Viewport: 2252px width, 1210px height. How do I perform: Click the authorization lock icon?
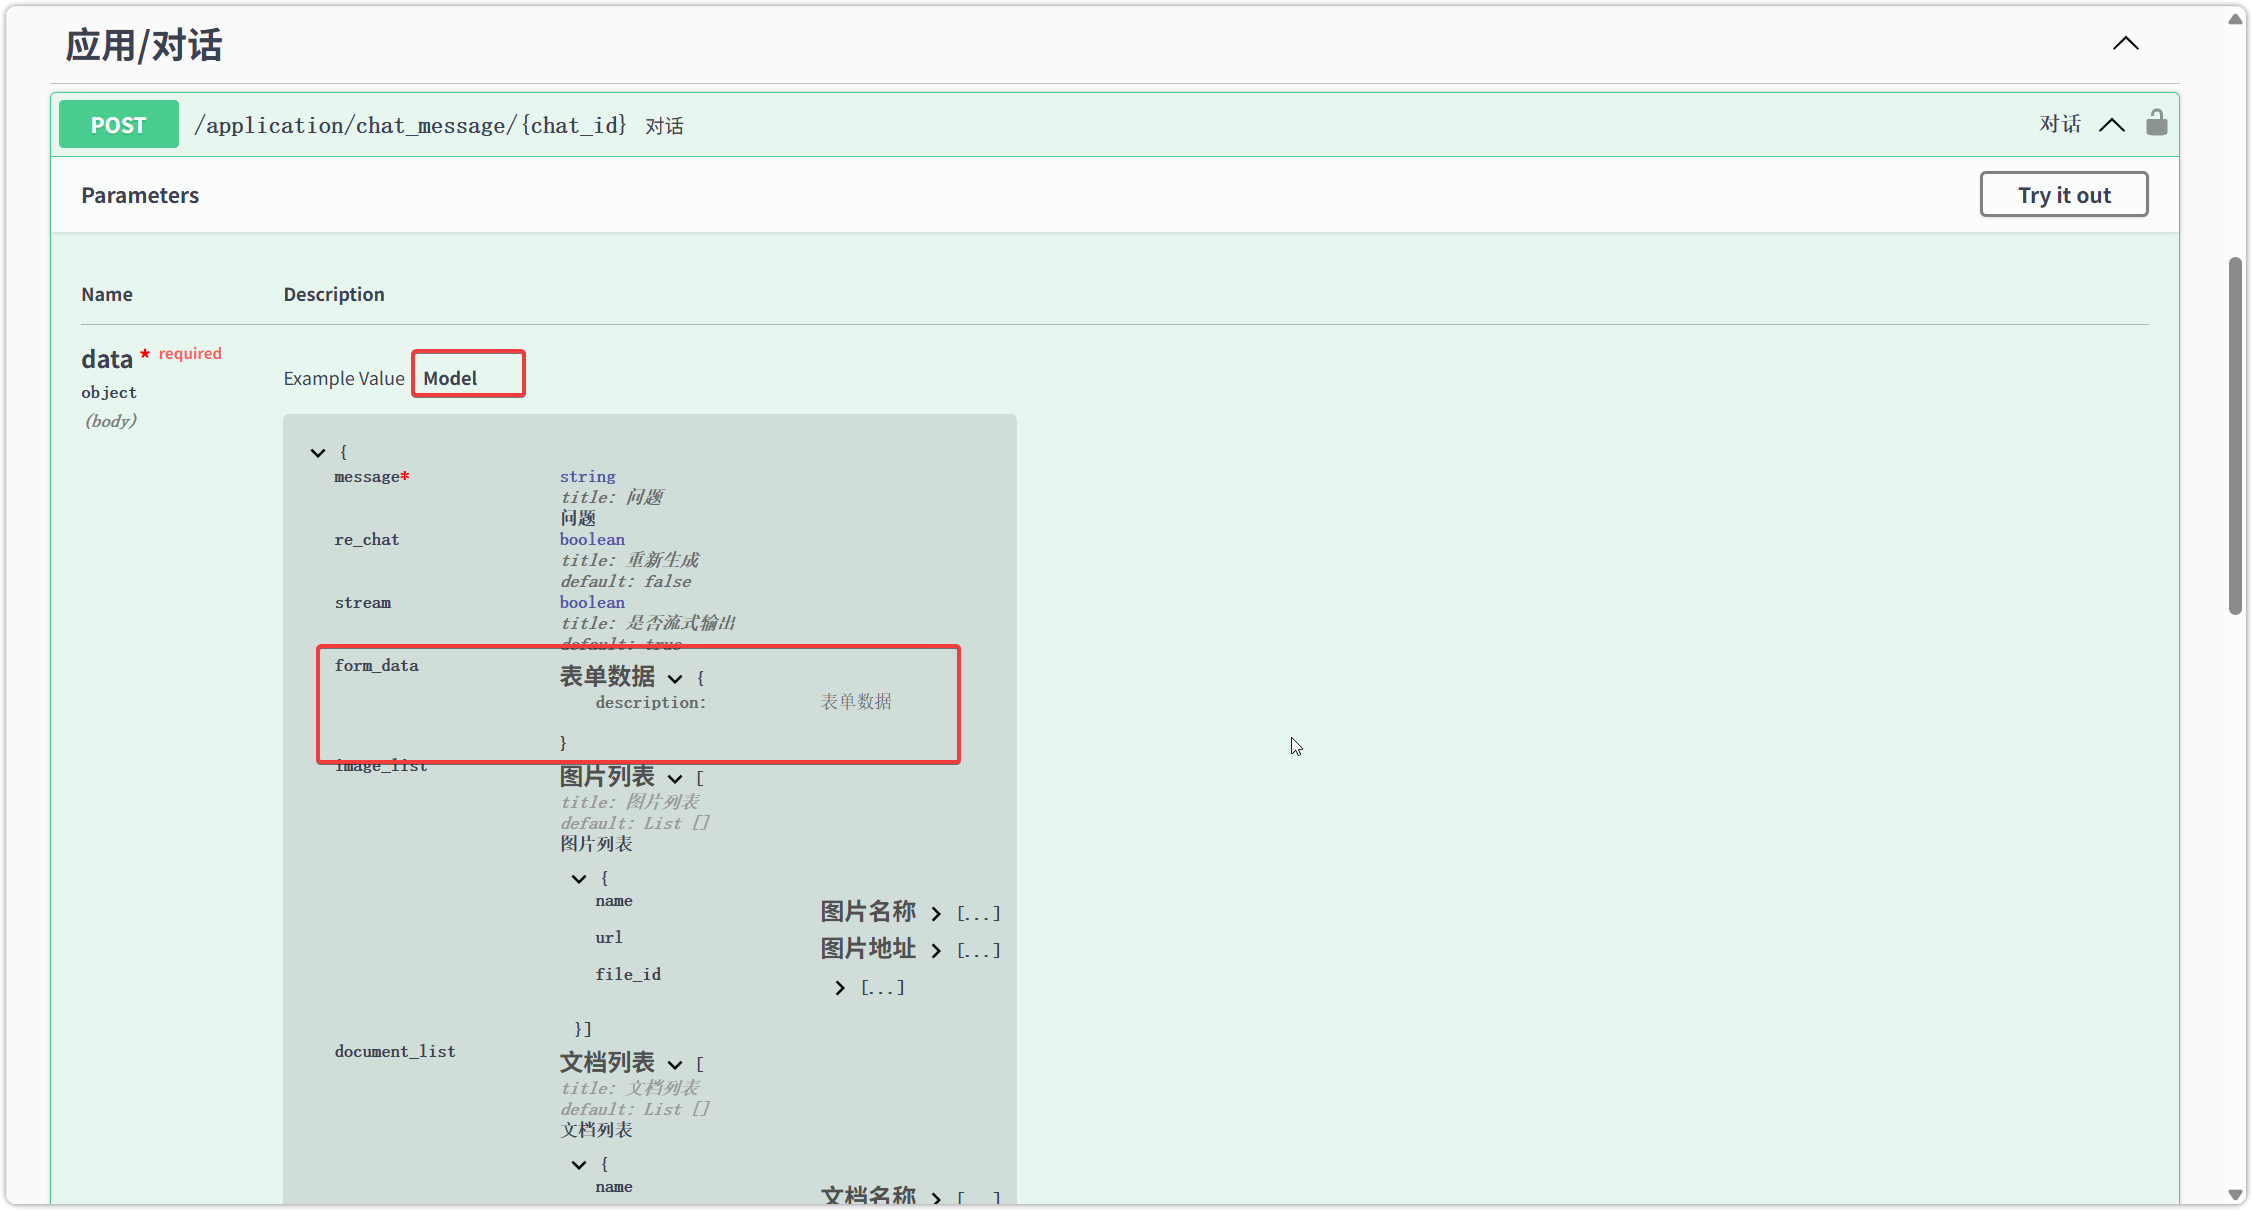tap(2156, 123)
